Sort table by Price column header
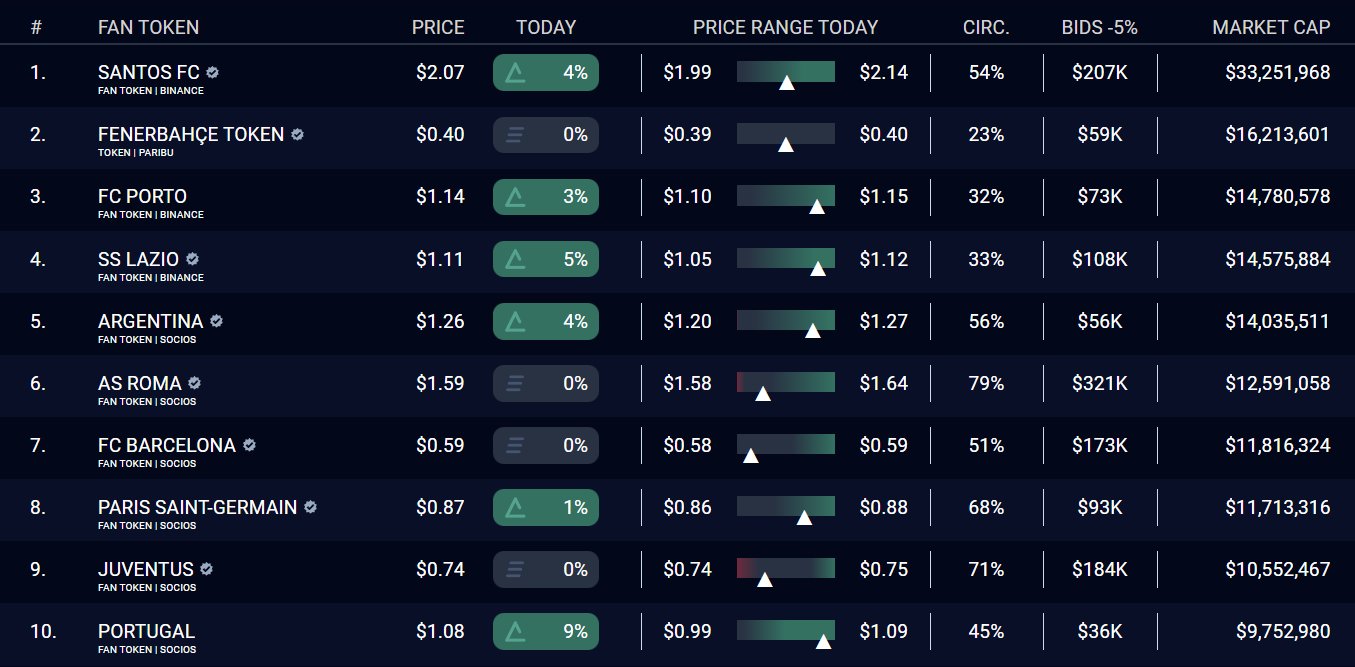The height and width of the screenshot is (667, 1355). pos(438,27)
